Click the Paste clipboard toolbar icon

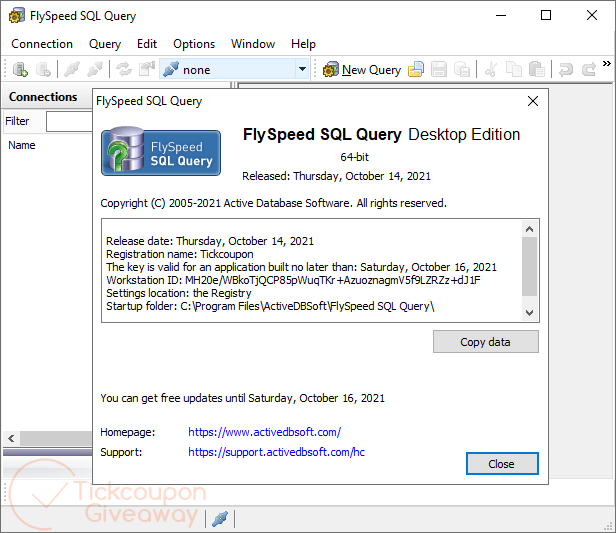pos(537,70)
